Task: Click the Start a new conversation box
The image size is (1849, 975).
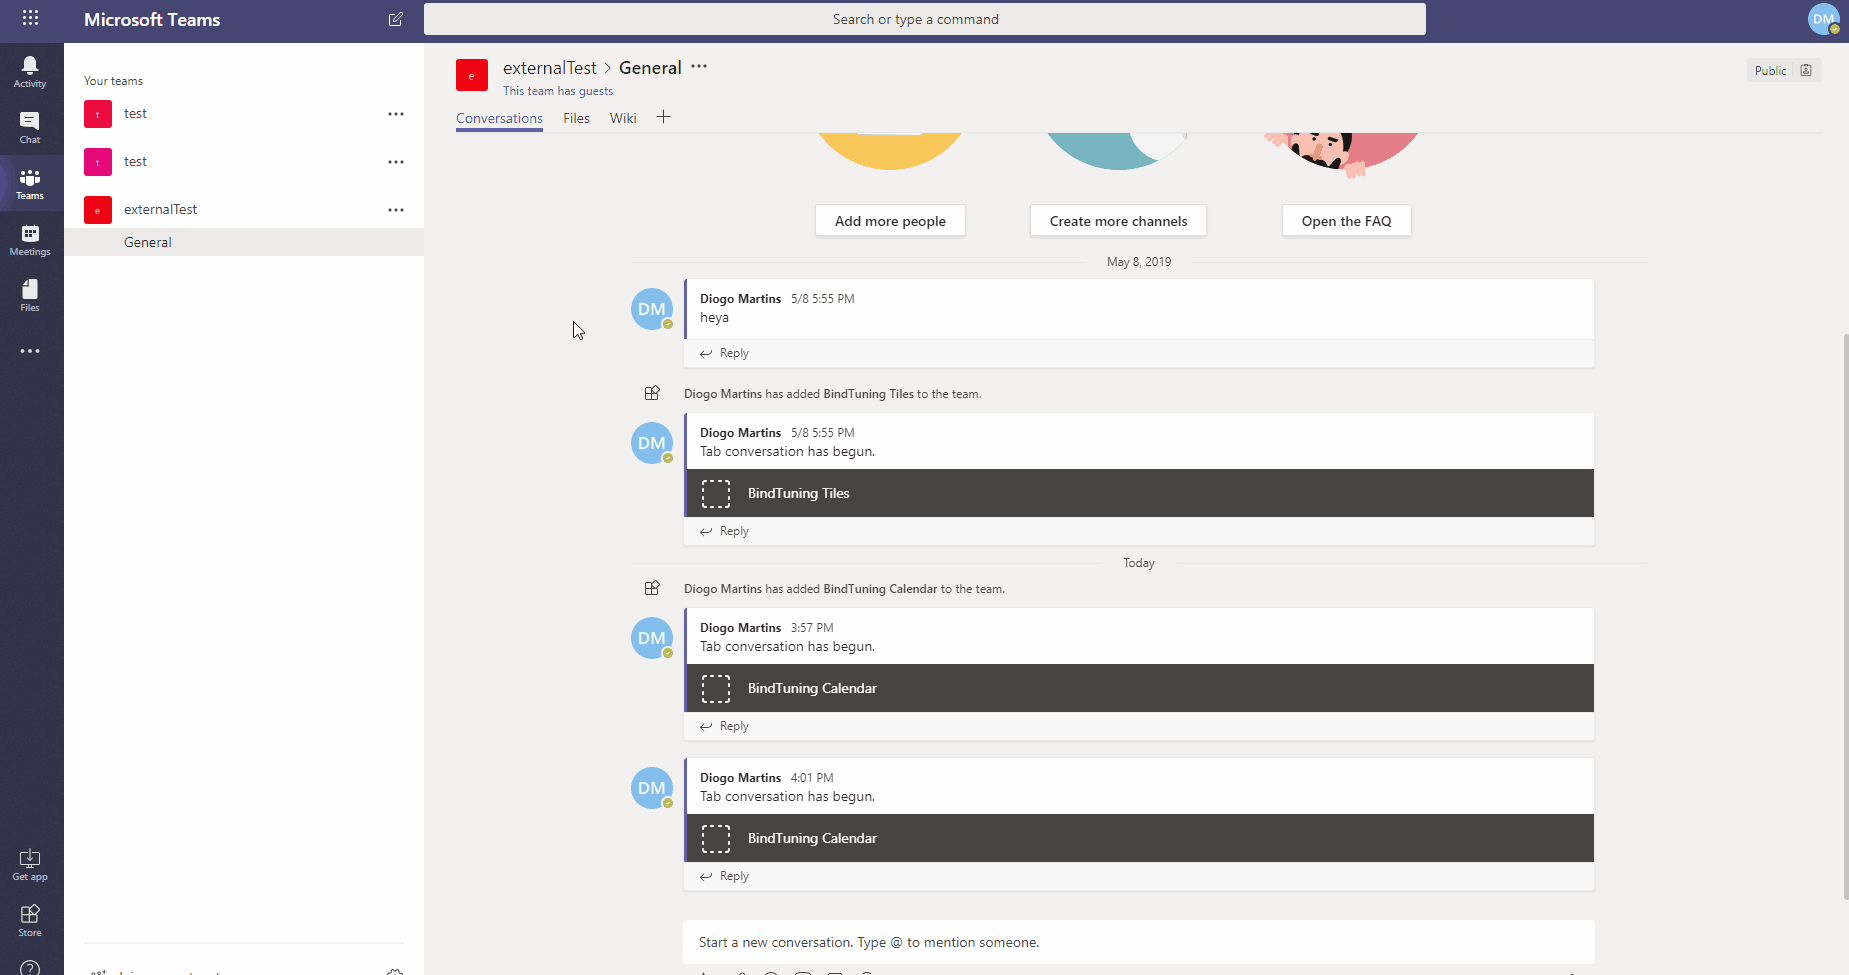Action: coord(1139,942)
